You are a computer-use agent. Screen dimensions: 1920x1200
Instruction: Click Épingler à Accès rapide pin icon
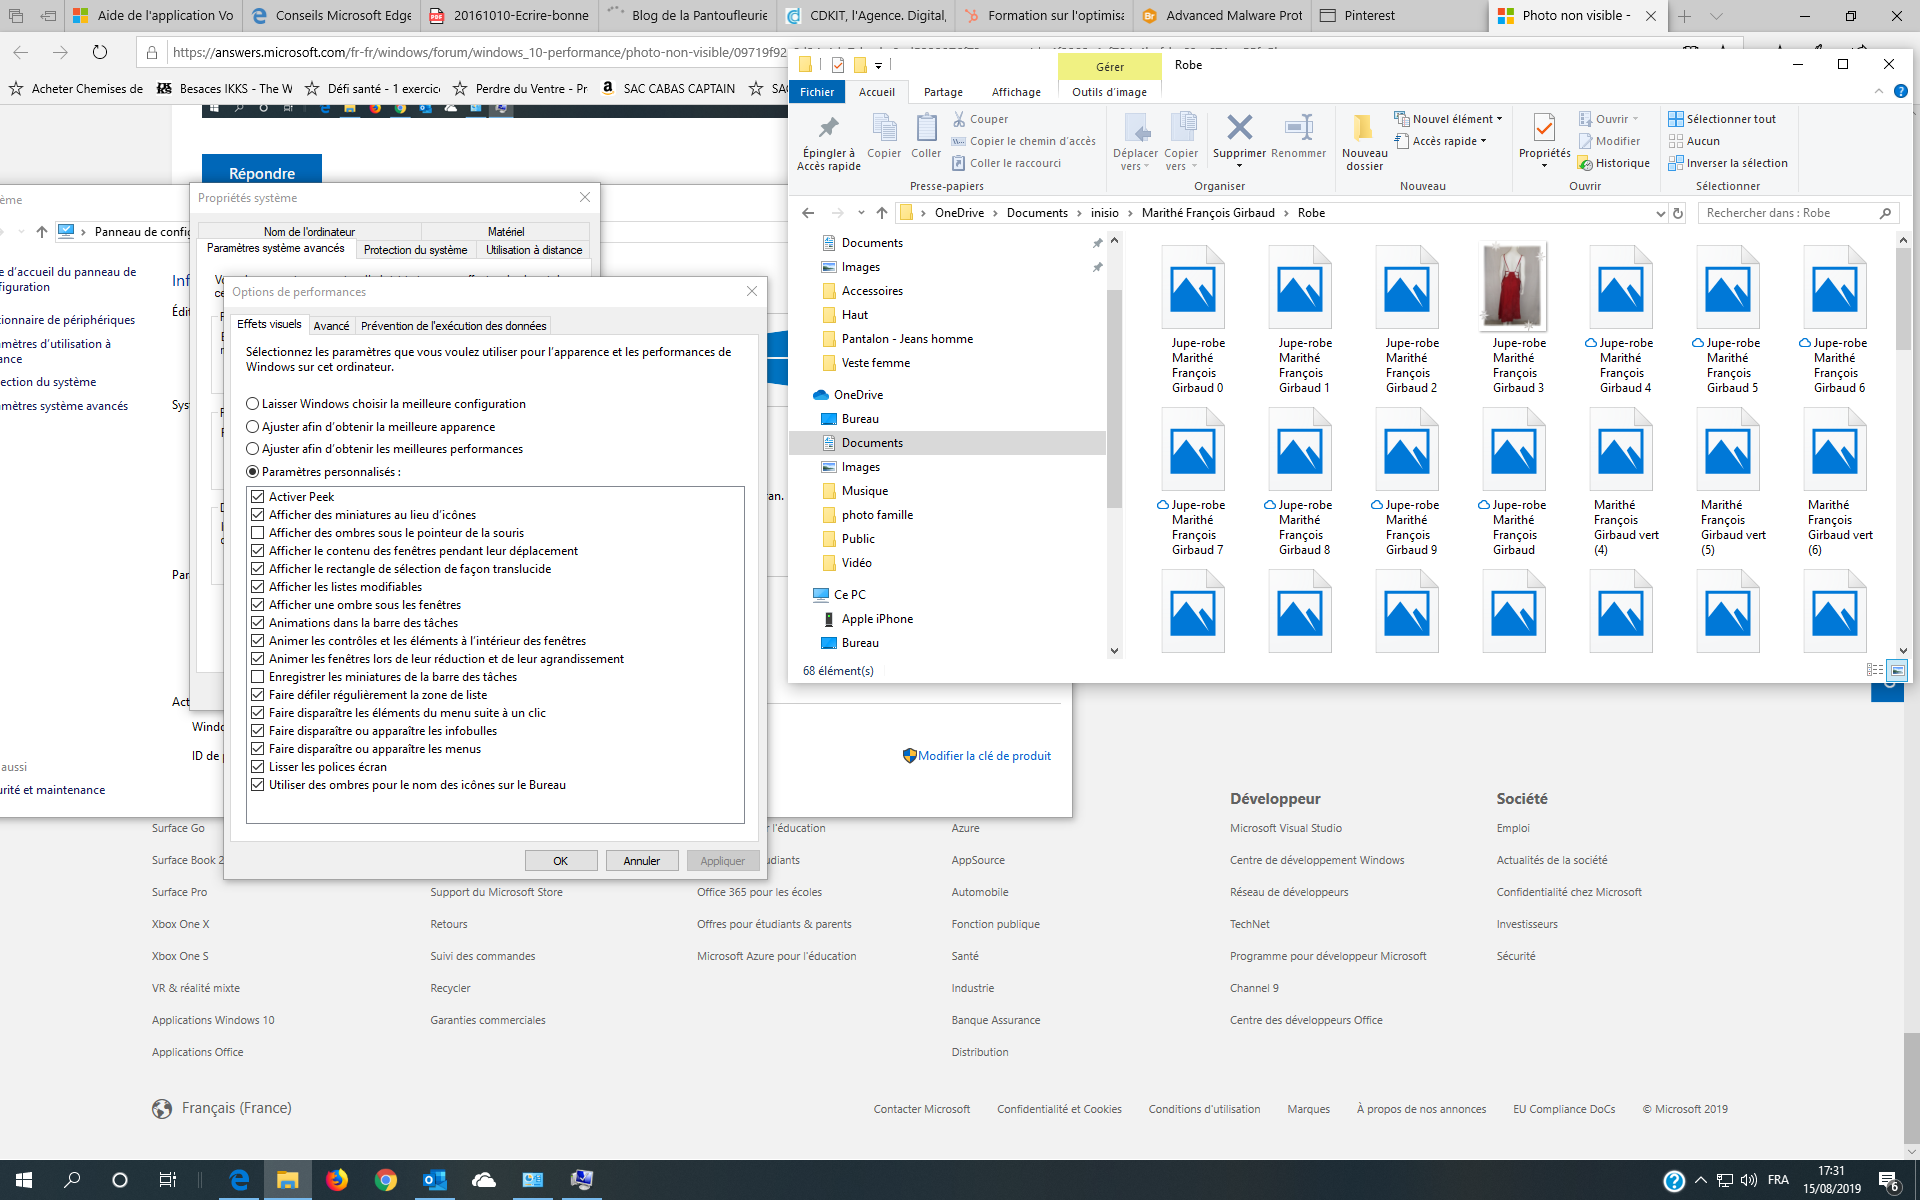pyautogui.click(x=828, y=128)
